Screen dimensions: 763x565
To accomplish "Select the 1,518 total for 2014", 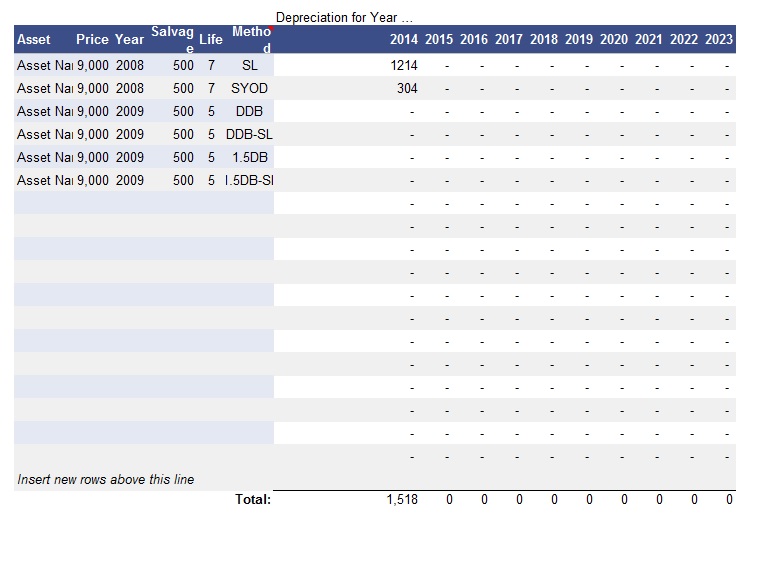I will point(402,500).
